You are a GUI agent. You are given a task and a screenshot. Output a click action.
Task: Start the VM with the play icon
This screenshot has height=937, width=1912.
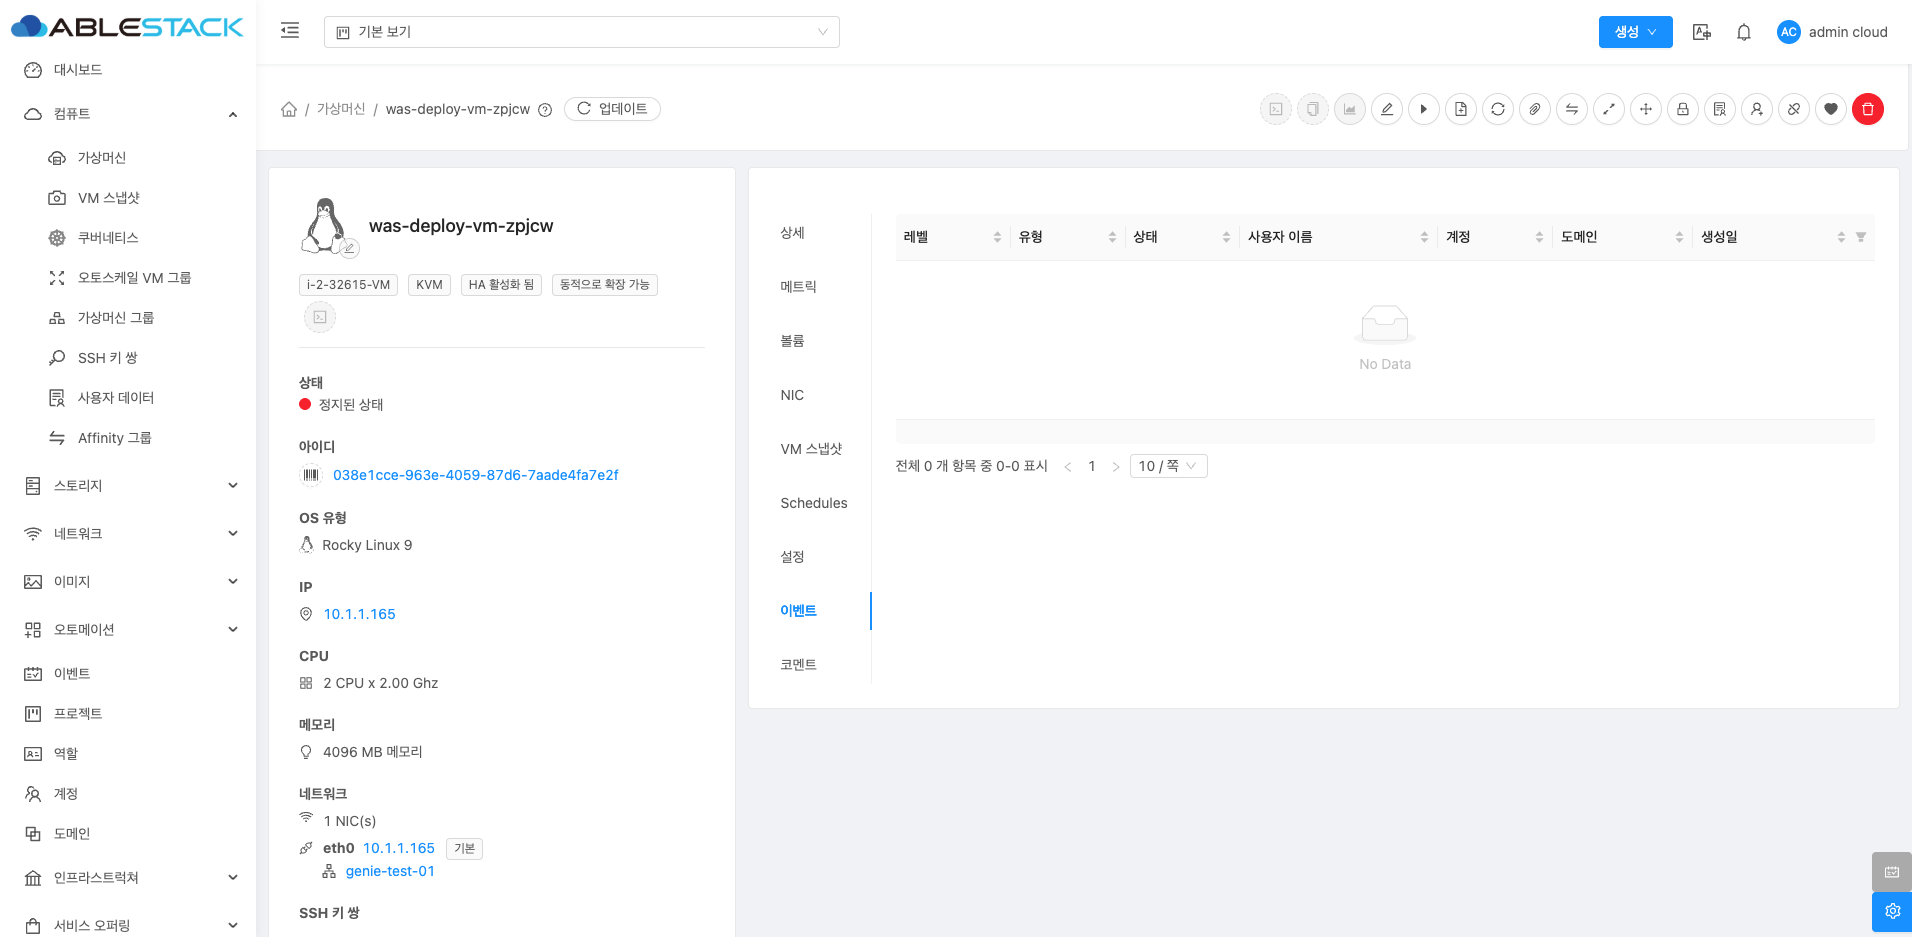[1423, 109]
